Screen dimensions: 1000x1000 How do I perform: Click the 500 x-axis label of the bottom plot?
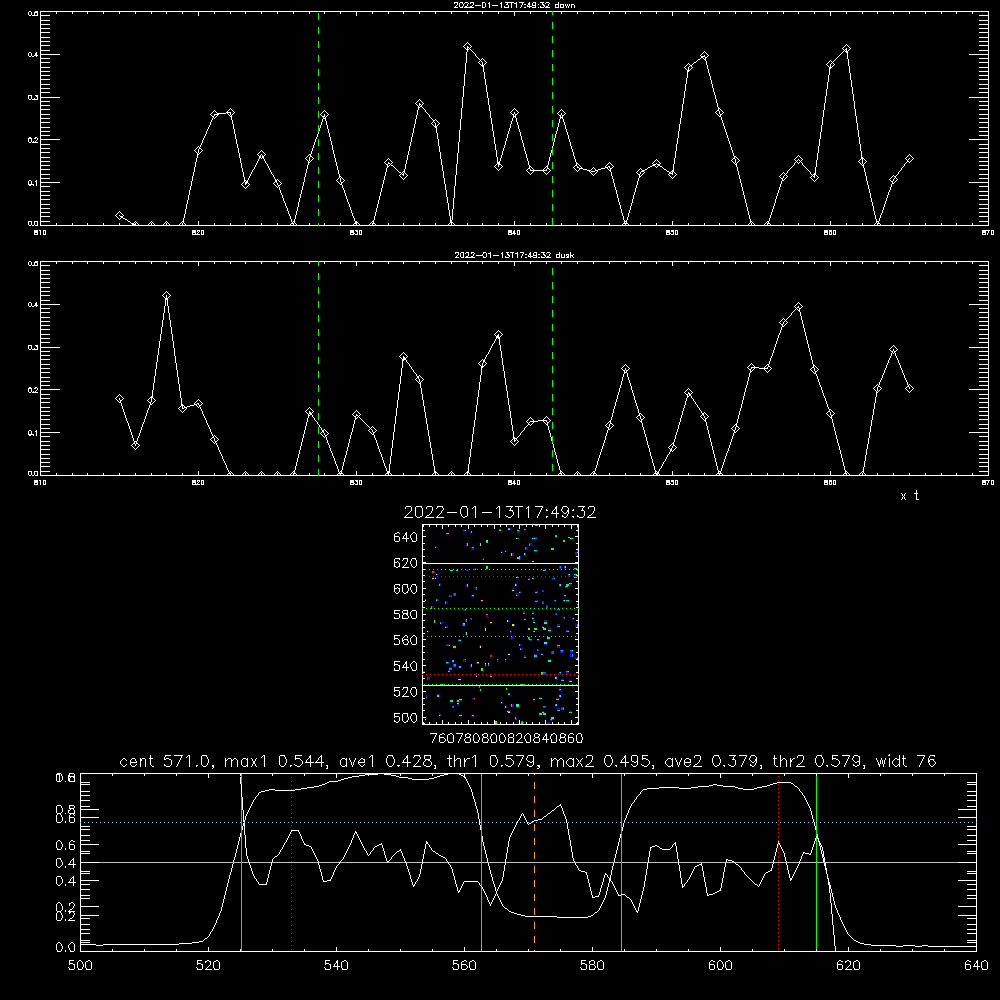[80, 966]
